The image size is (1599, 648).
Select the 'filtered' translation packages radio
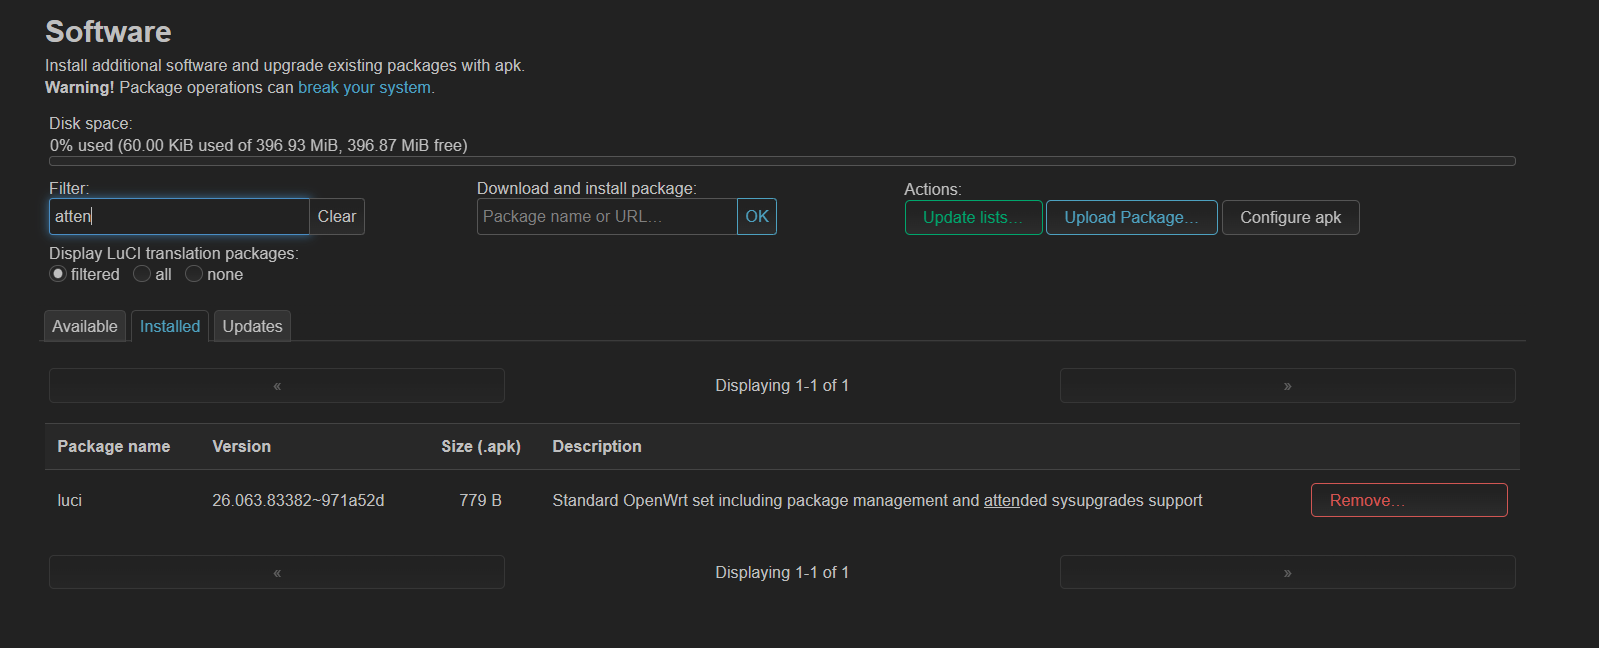[58, 274]
